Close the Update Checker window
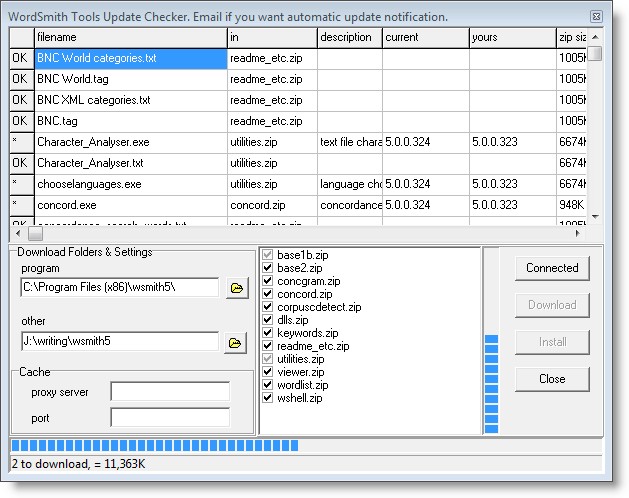This screenshot has height=498, width=629. point(596,17)
